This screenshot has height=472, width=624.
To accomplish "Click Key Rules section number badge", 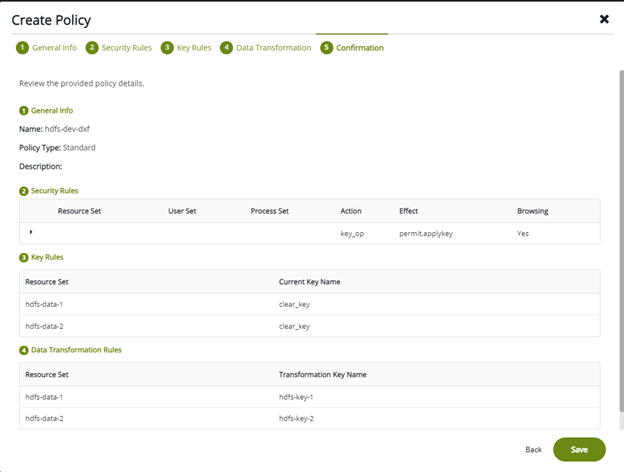I will [x=23, y=257].
